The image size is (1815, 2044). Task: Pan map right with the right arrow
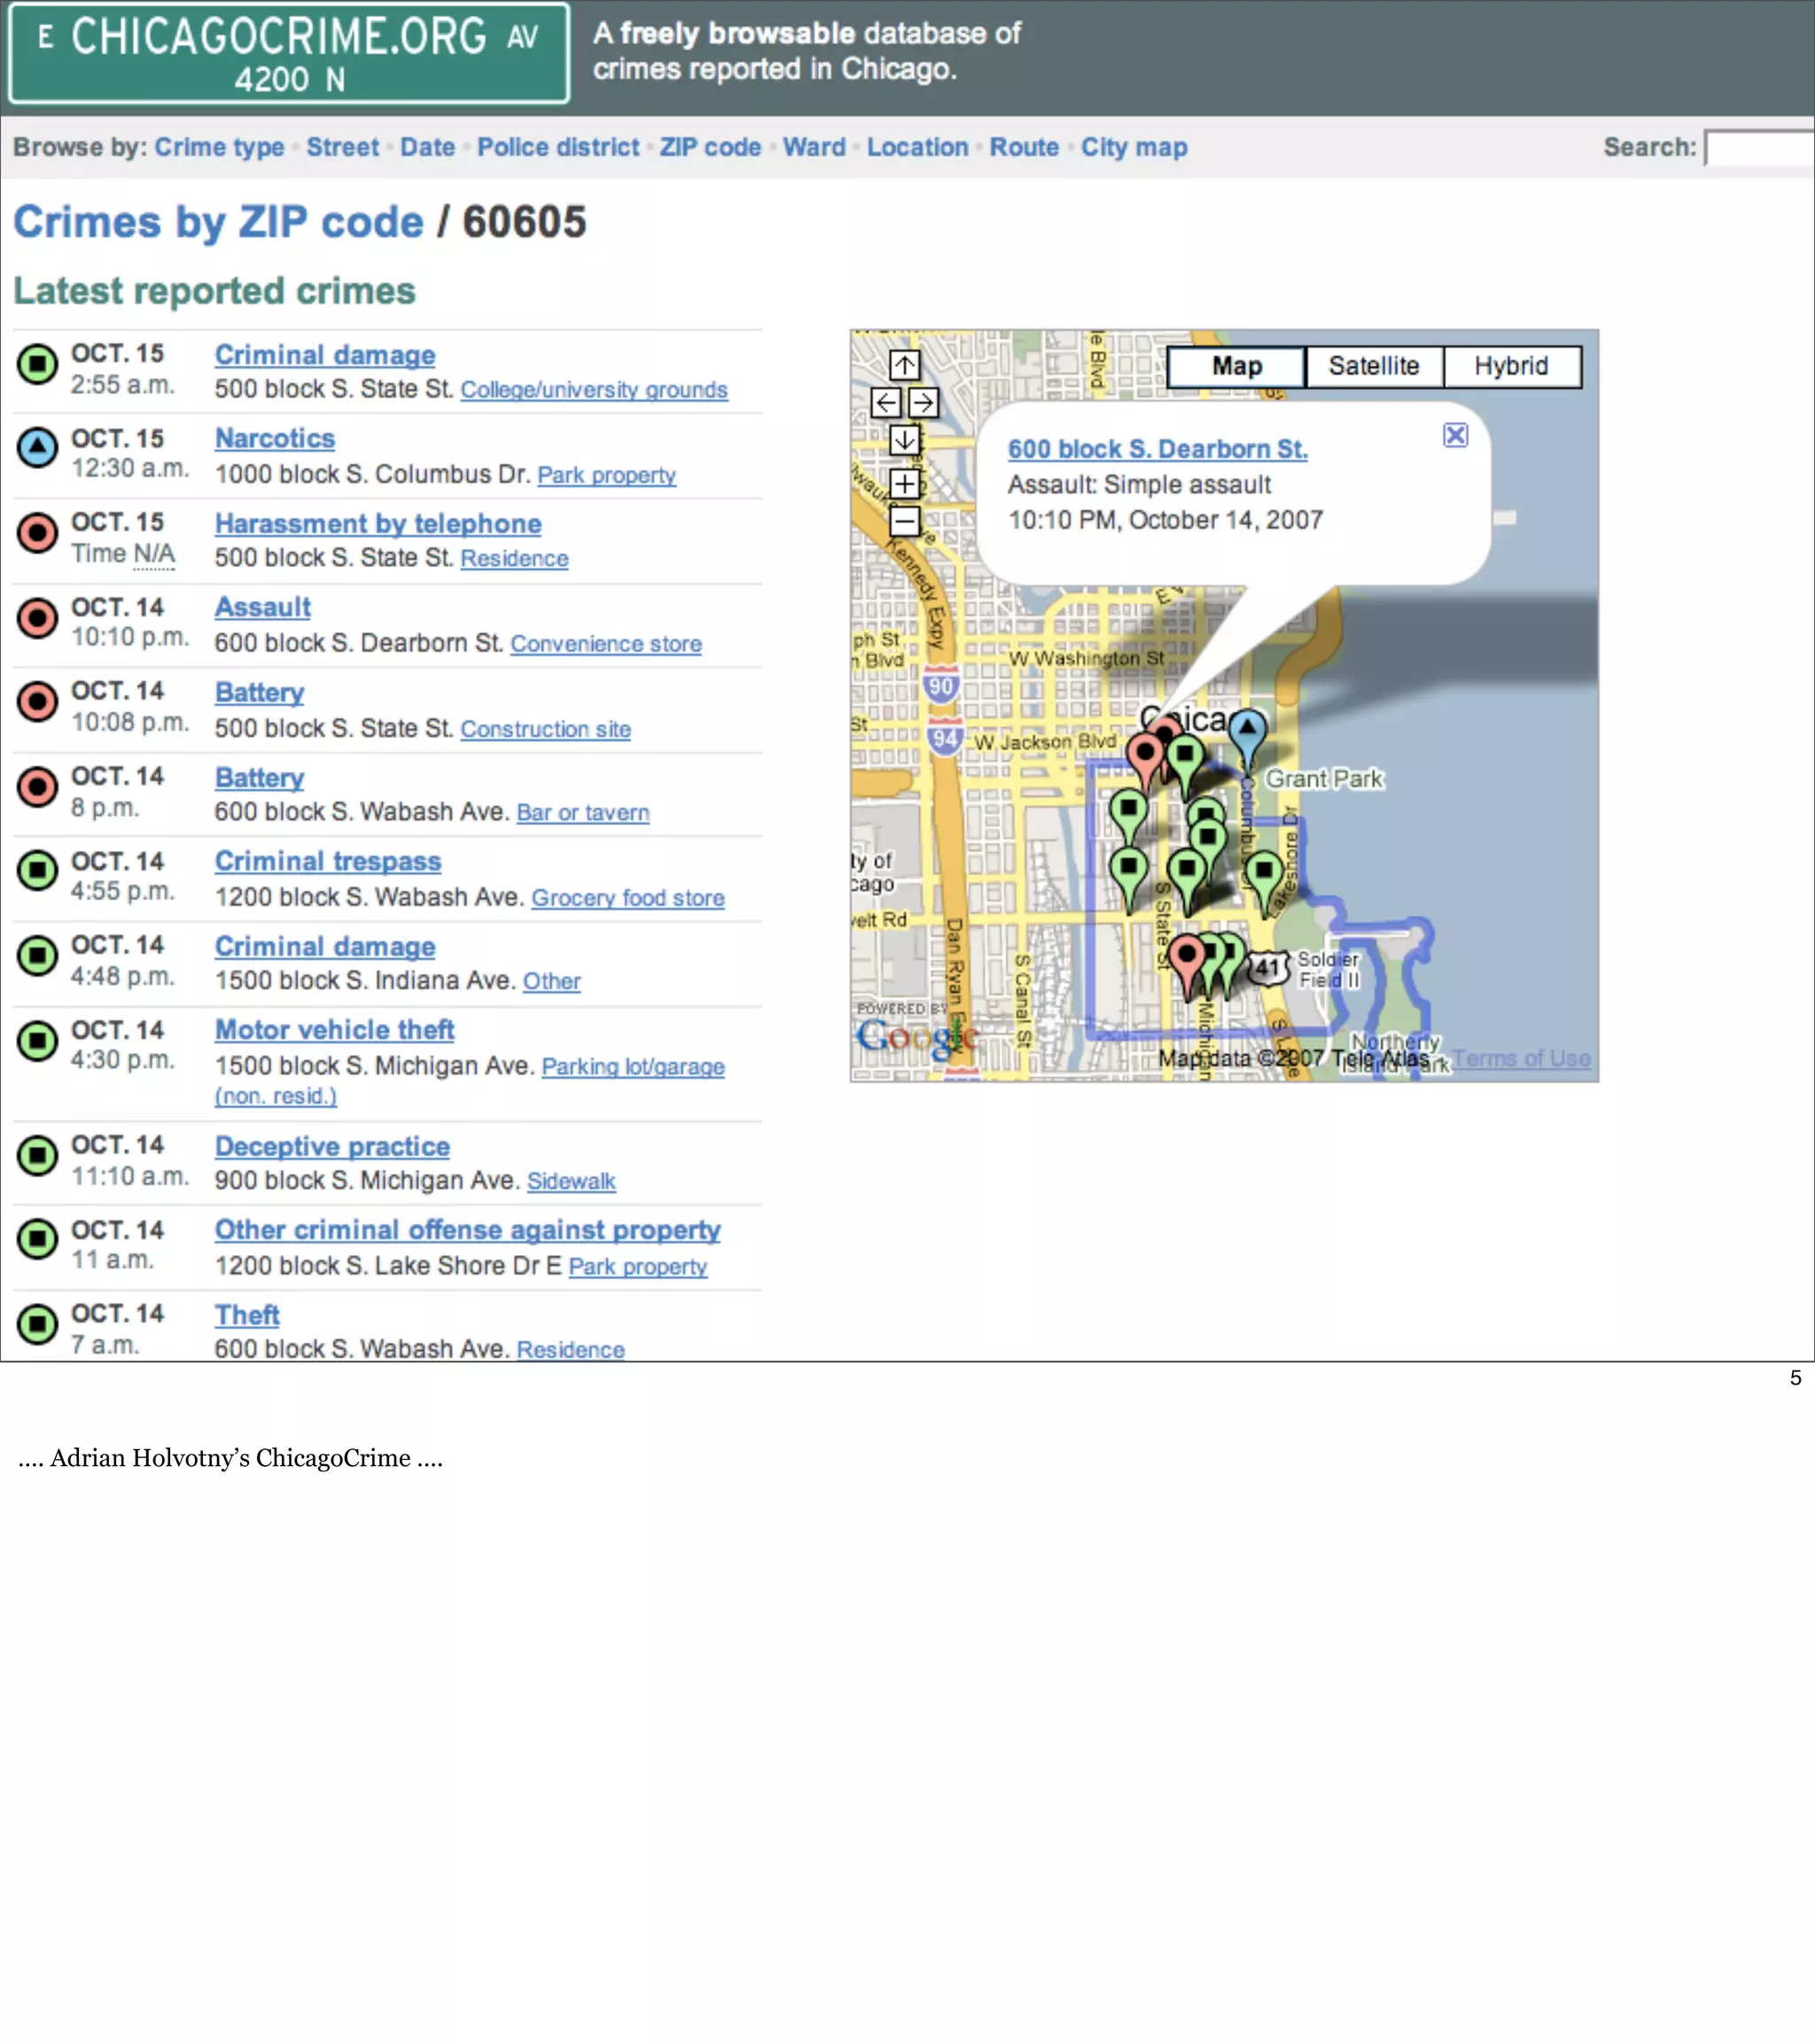(x=923, y=403)
